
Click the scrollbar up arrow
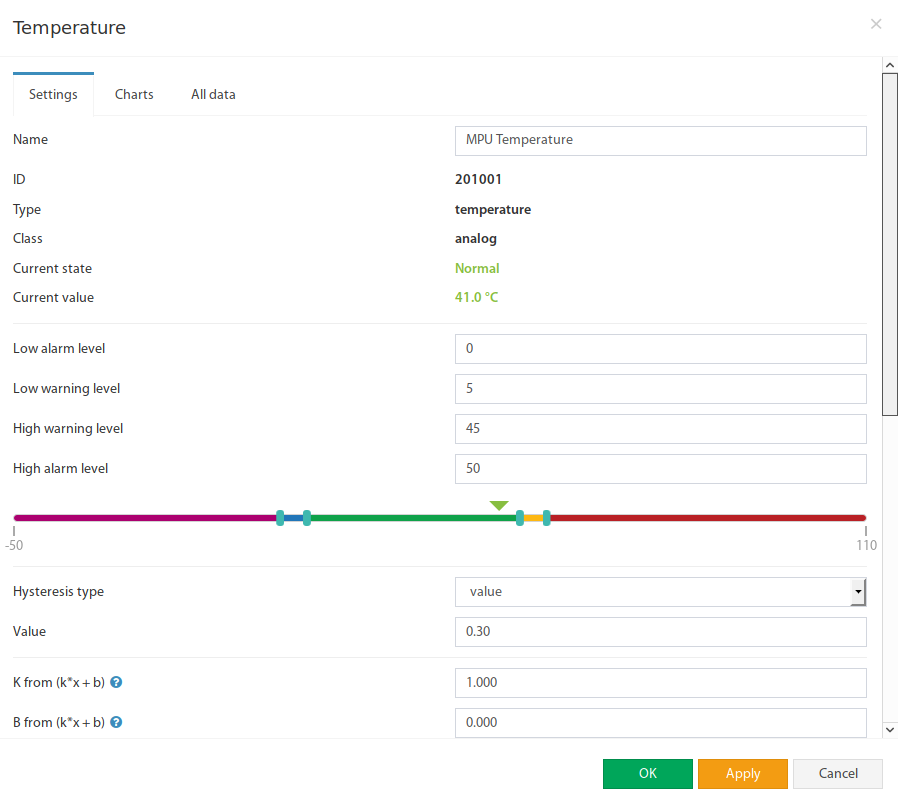[889, 65]
